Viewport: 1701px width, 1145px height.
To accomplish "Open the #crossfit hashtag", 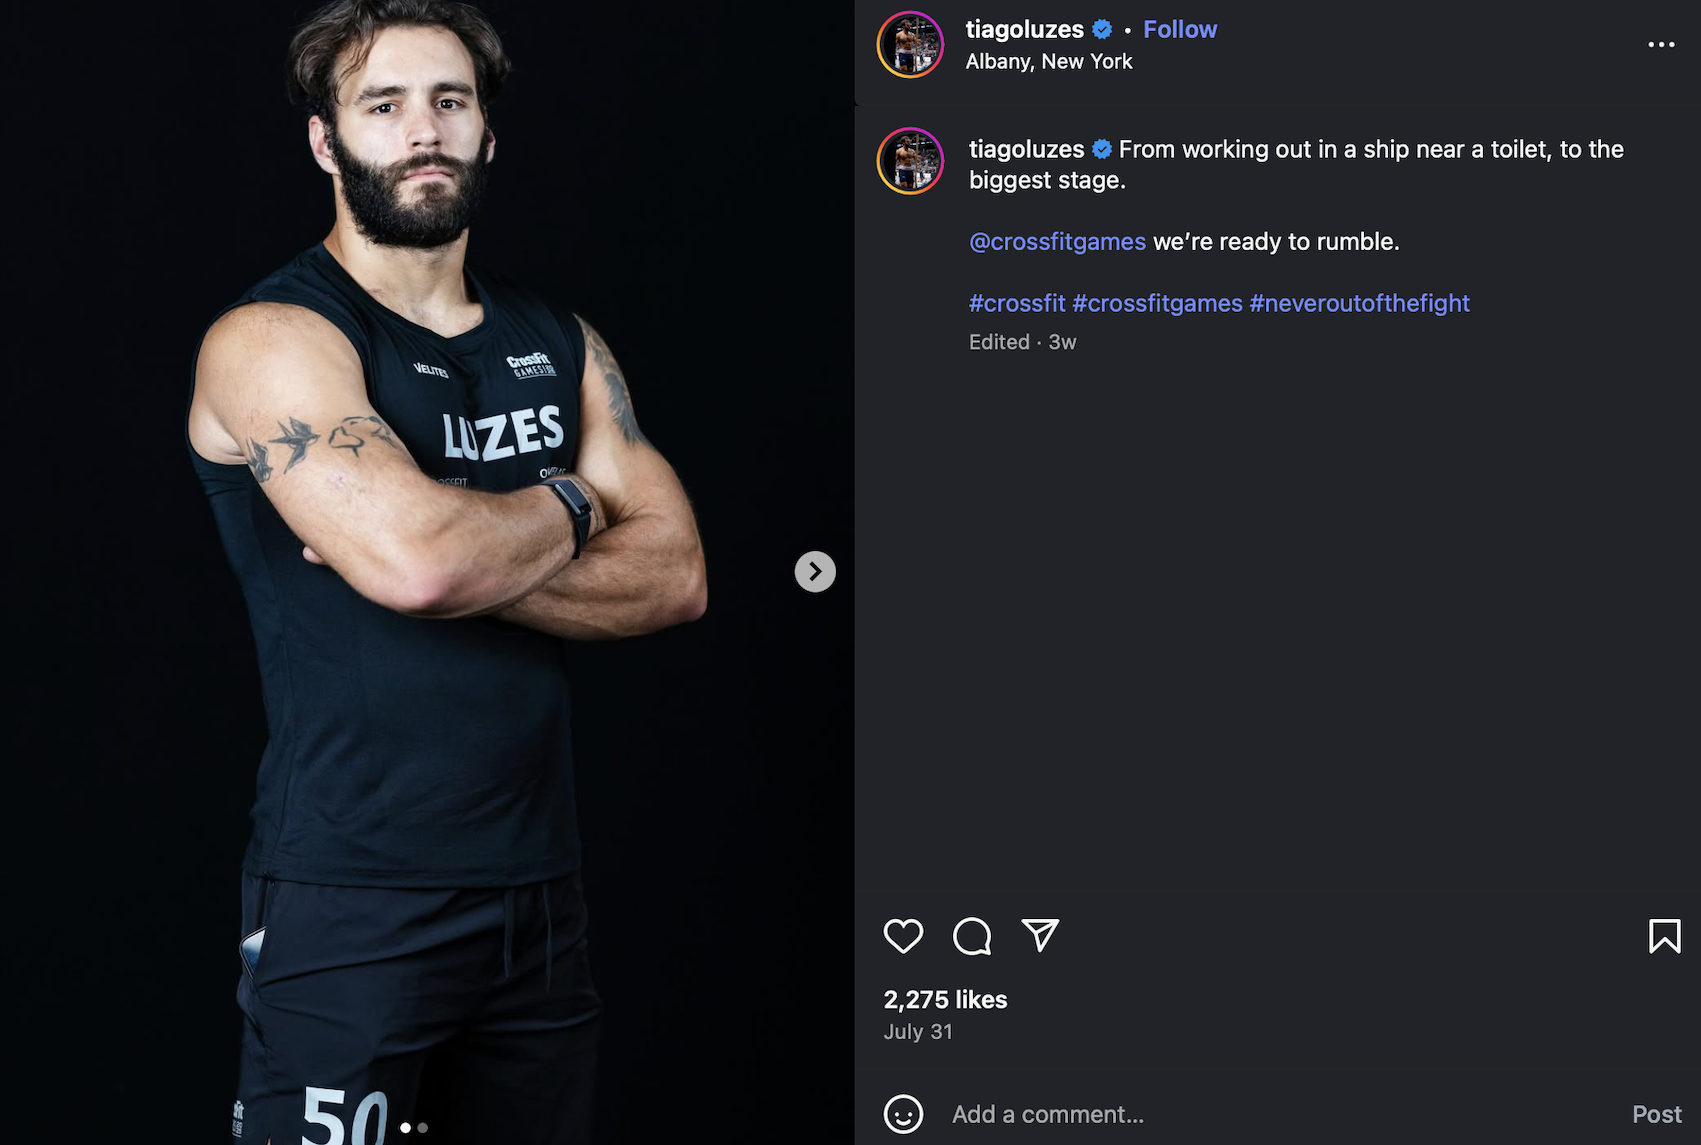I will point(1017,303).
